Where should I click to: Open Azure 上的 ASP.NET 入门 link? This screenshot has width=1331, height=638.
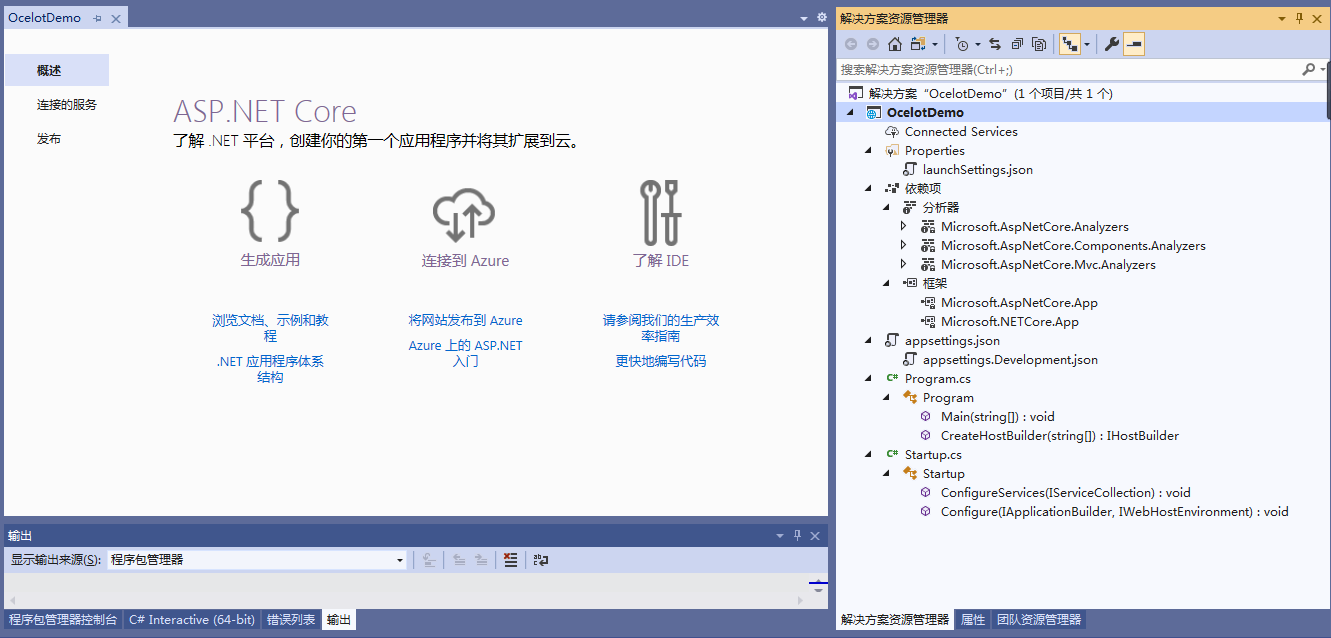(466, 353)
